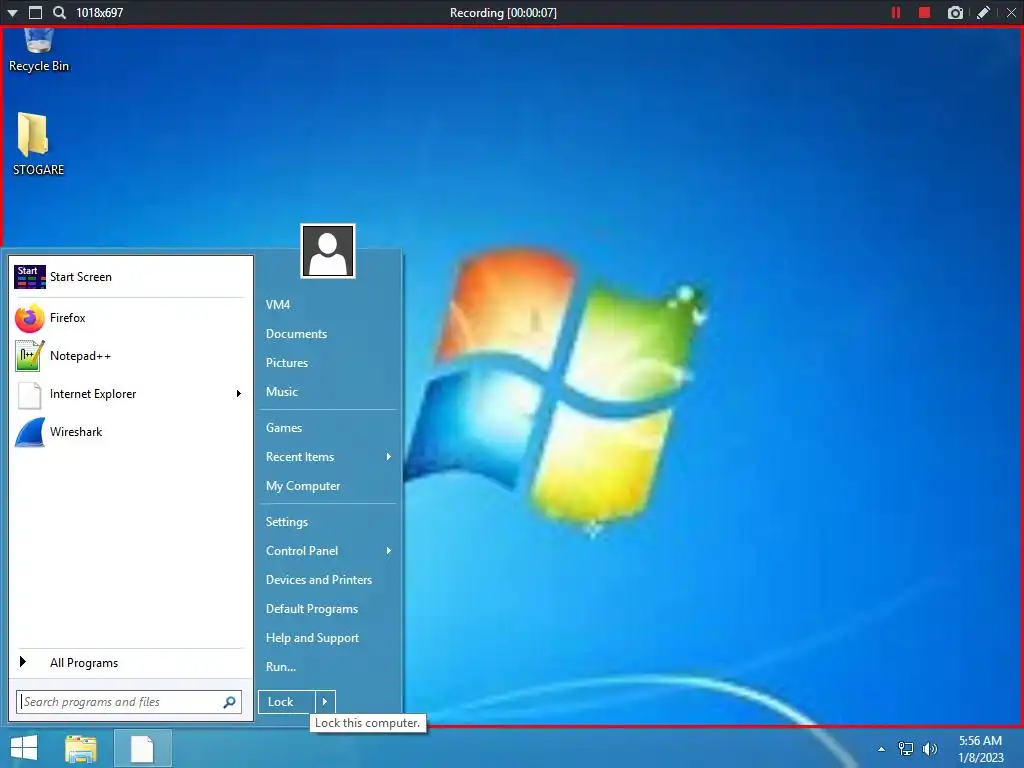This screenshot has width=1024, height=768.
Task: Show hidden system tray icons
Action: (882, 749)
